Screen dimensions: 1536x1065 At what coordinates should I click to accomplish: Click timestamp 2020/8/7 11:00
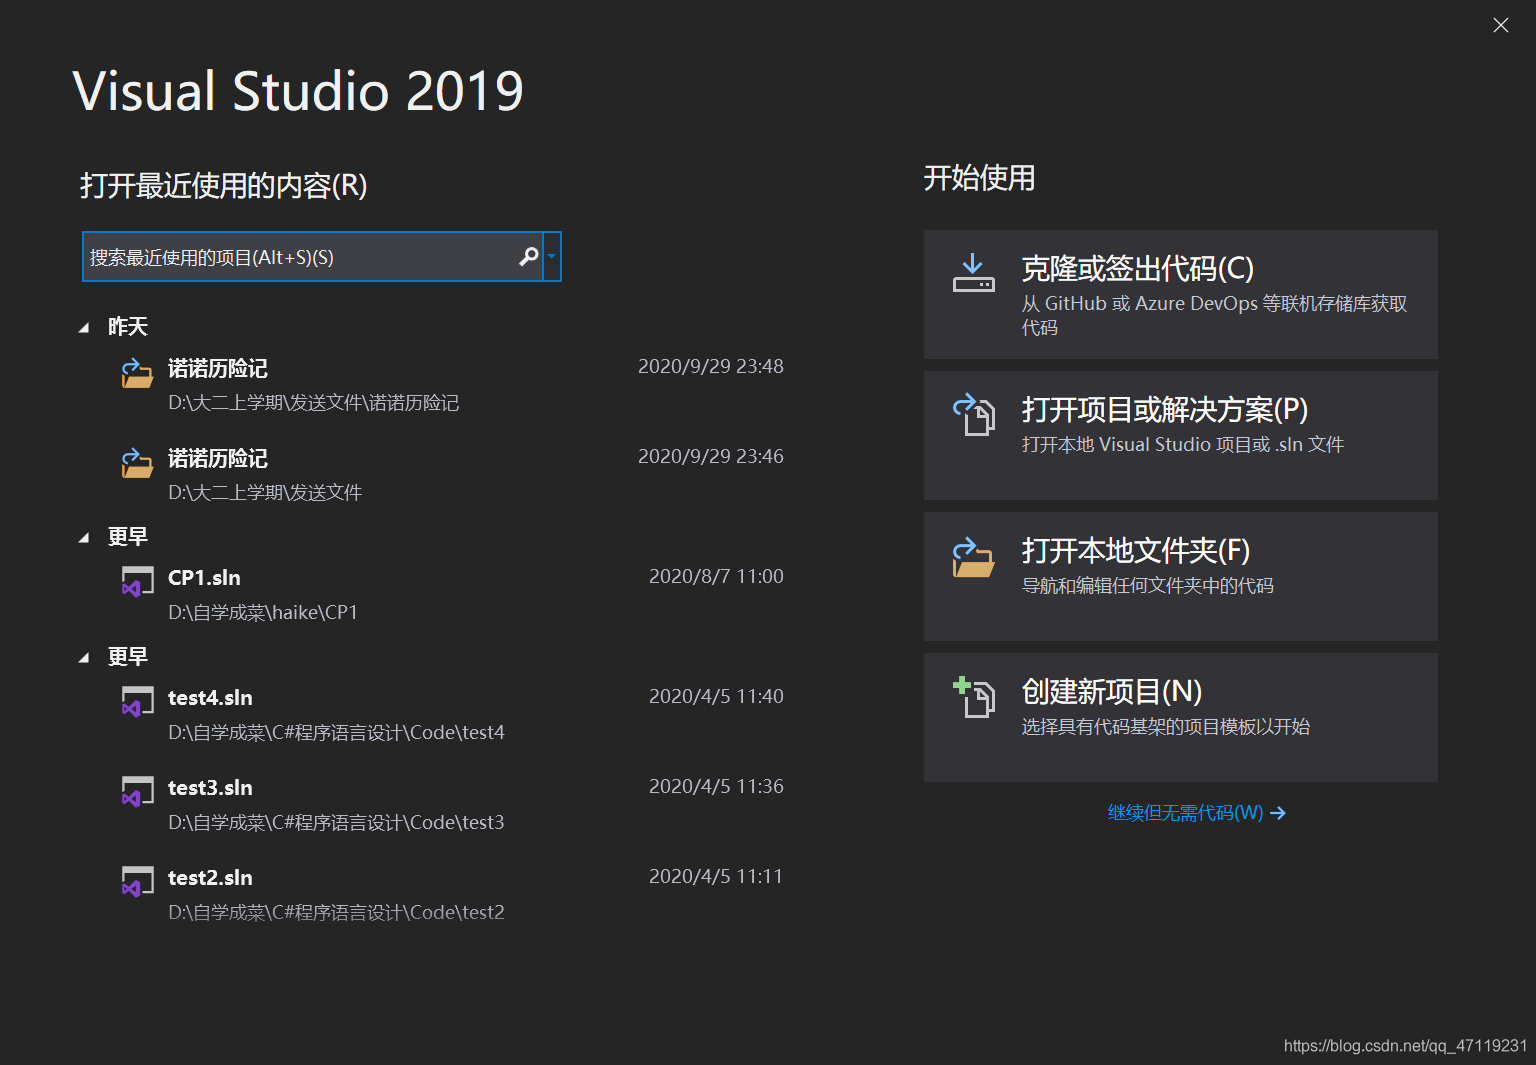(716, 576)
